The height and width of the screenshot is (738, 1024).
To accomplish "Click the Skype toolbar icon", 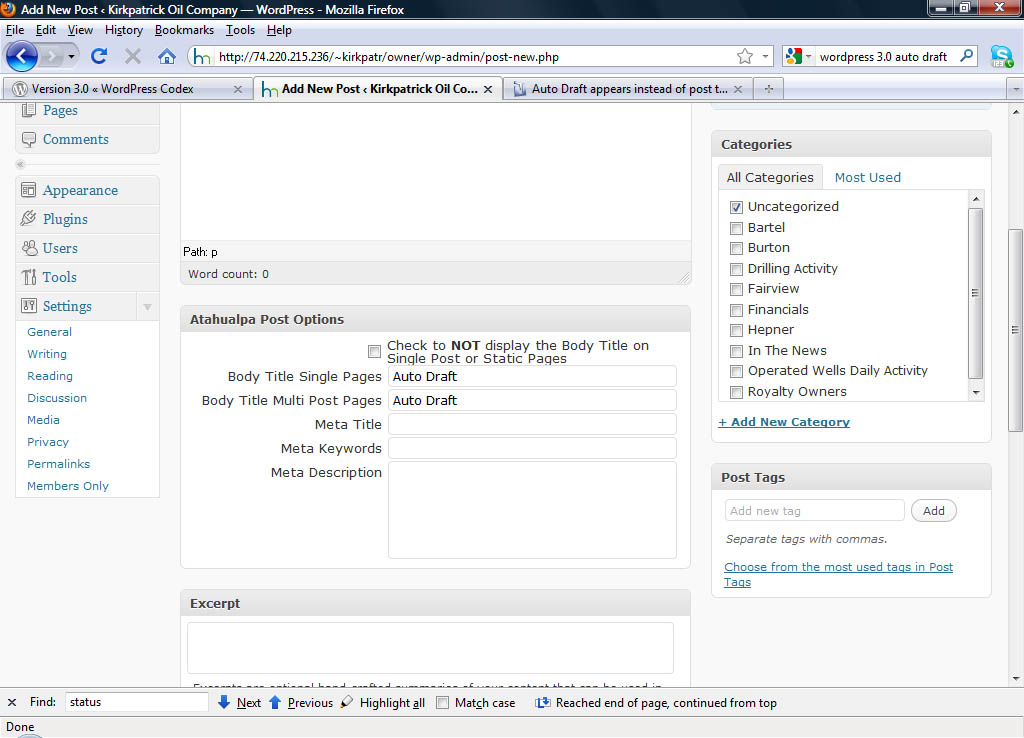I will tap(1002, 57).
